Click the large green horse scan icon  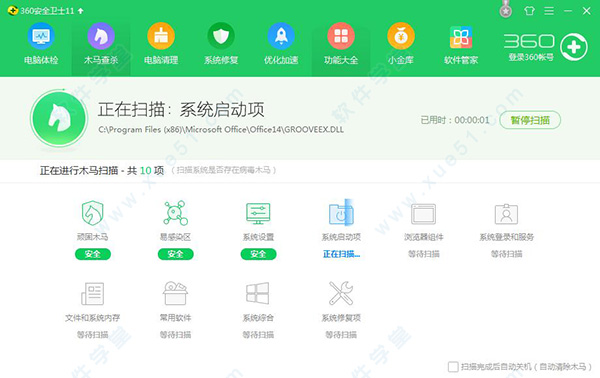(59, 118)
